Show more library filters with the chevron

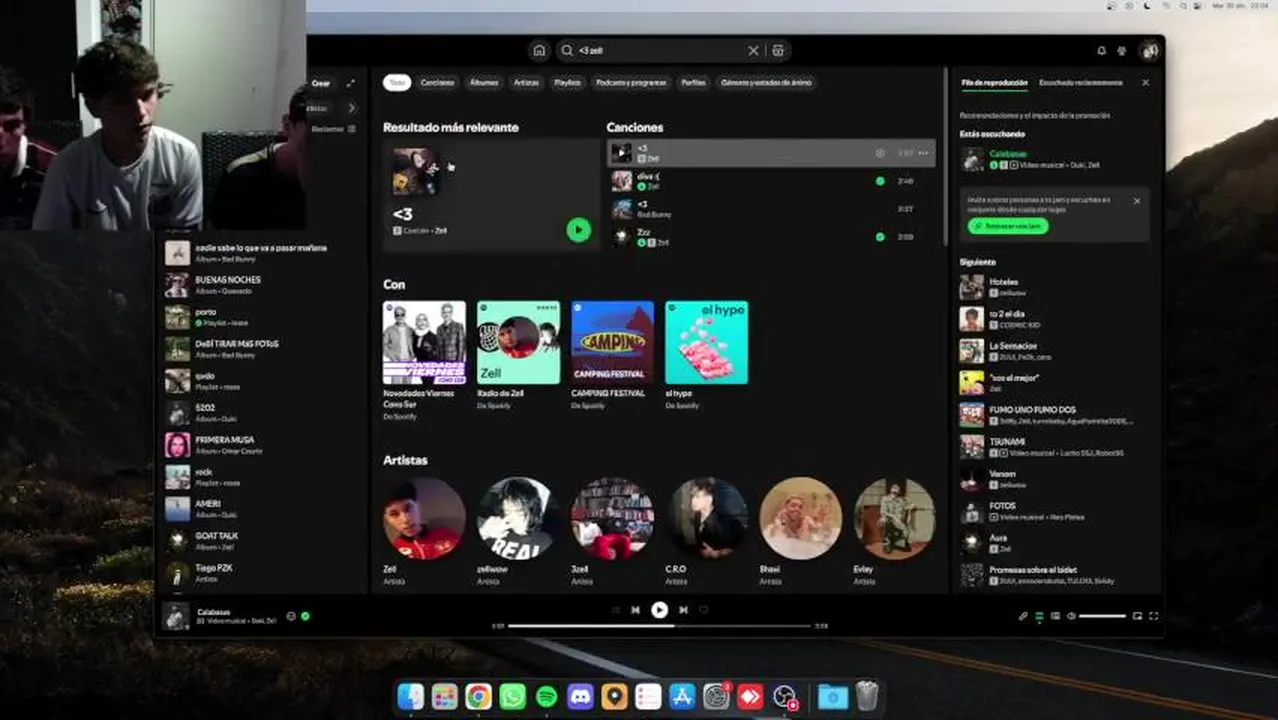click(352, 108)
